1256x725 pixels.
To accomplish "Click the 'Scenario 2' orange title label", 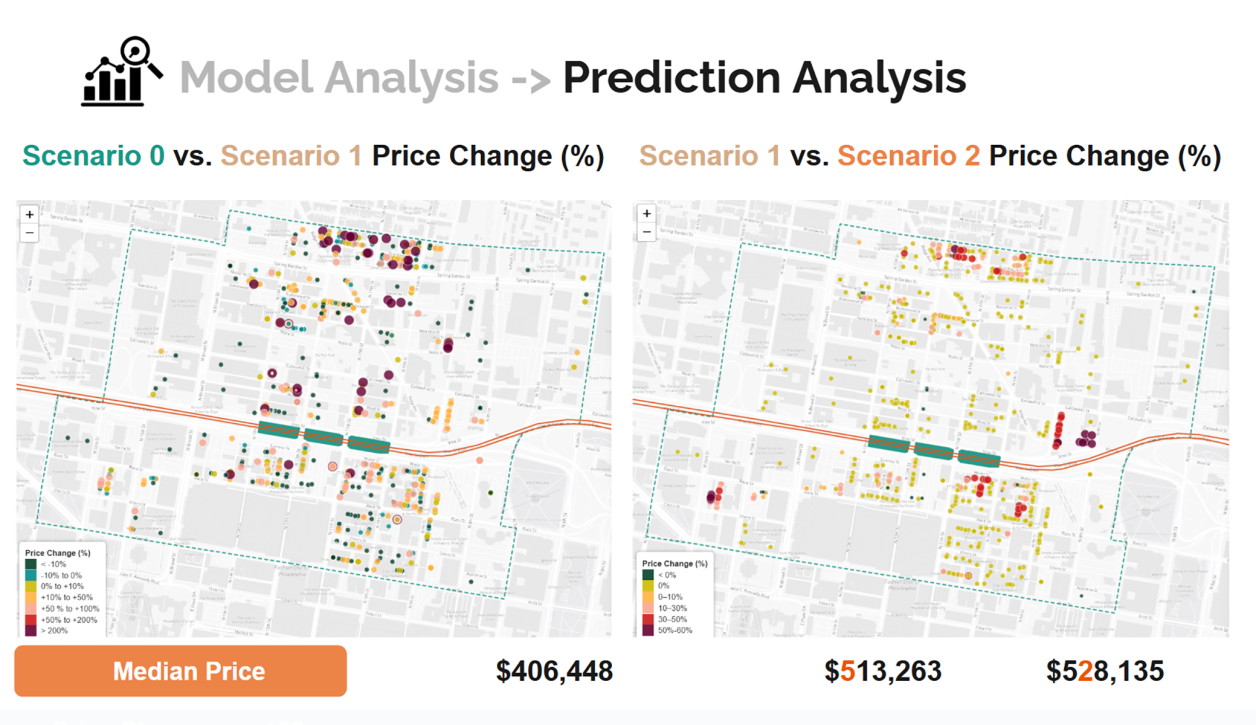I will coord(909,156).
